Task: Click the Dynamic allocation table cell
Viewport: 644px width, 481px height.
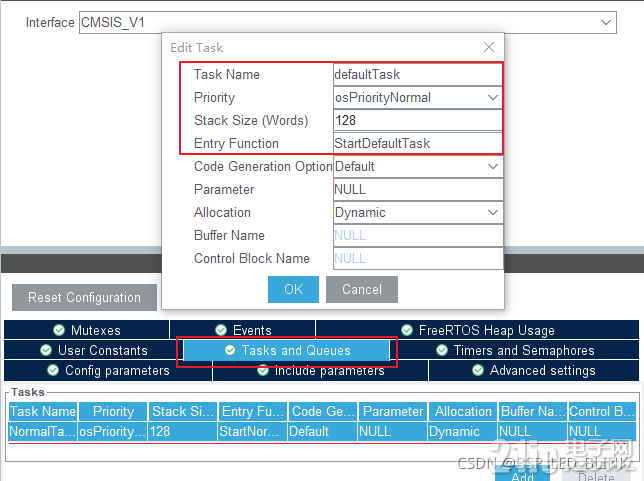Action: coord(463,431)
